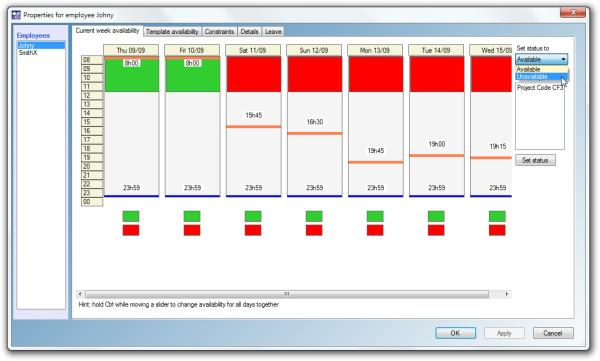This screenshot has height=361, width=600.
Task: Click green swatch under Tue 14/09
Action: 436,216
